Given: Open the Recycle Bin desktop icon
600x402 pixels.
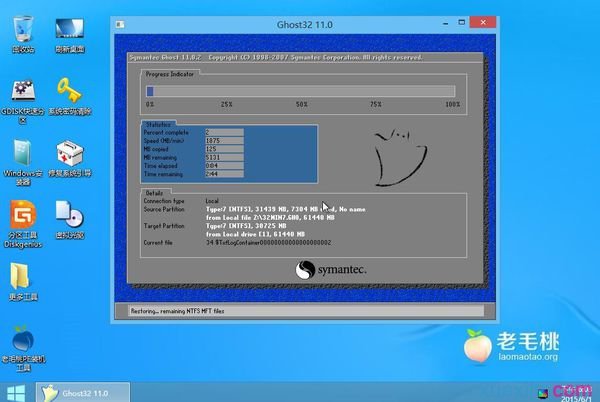Looking at the screenshot, I should (23, 34).
